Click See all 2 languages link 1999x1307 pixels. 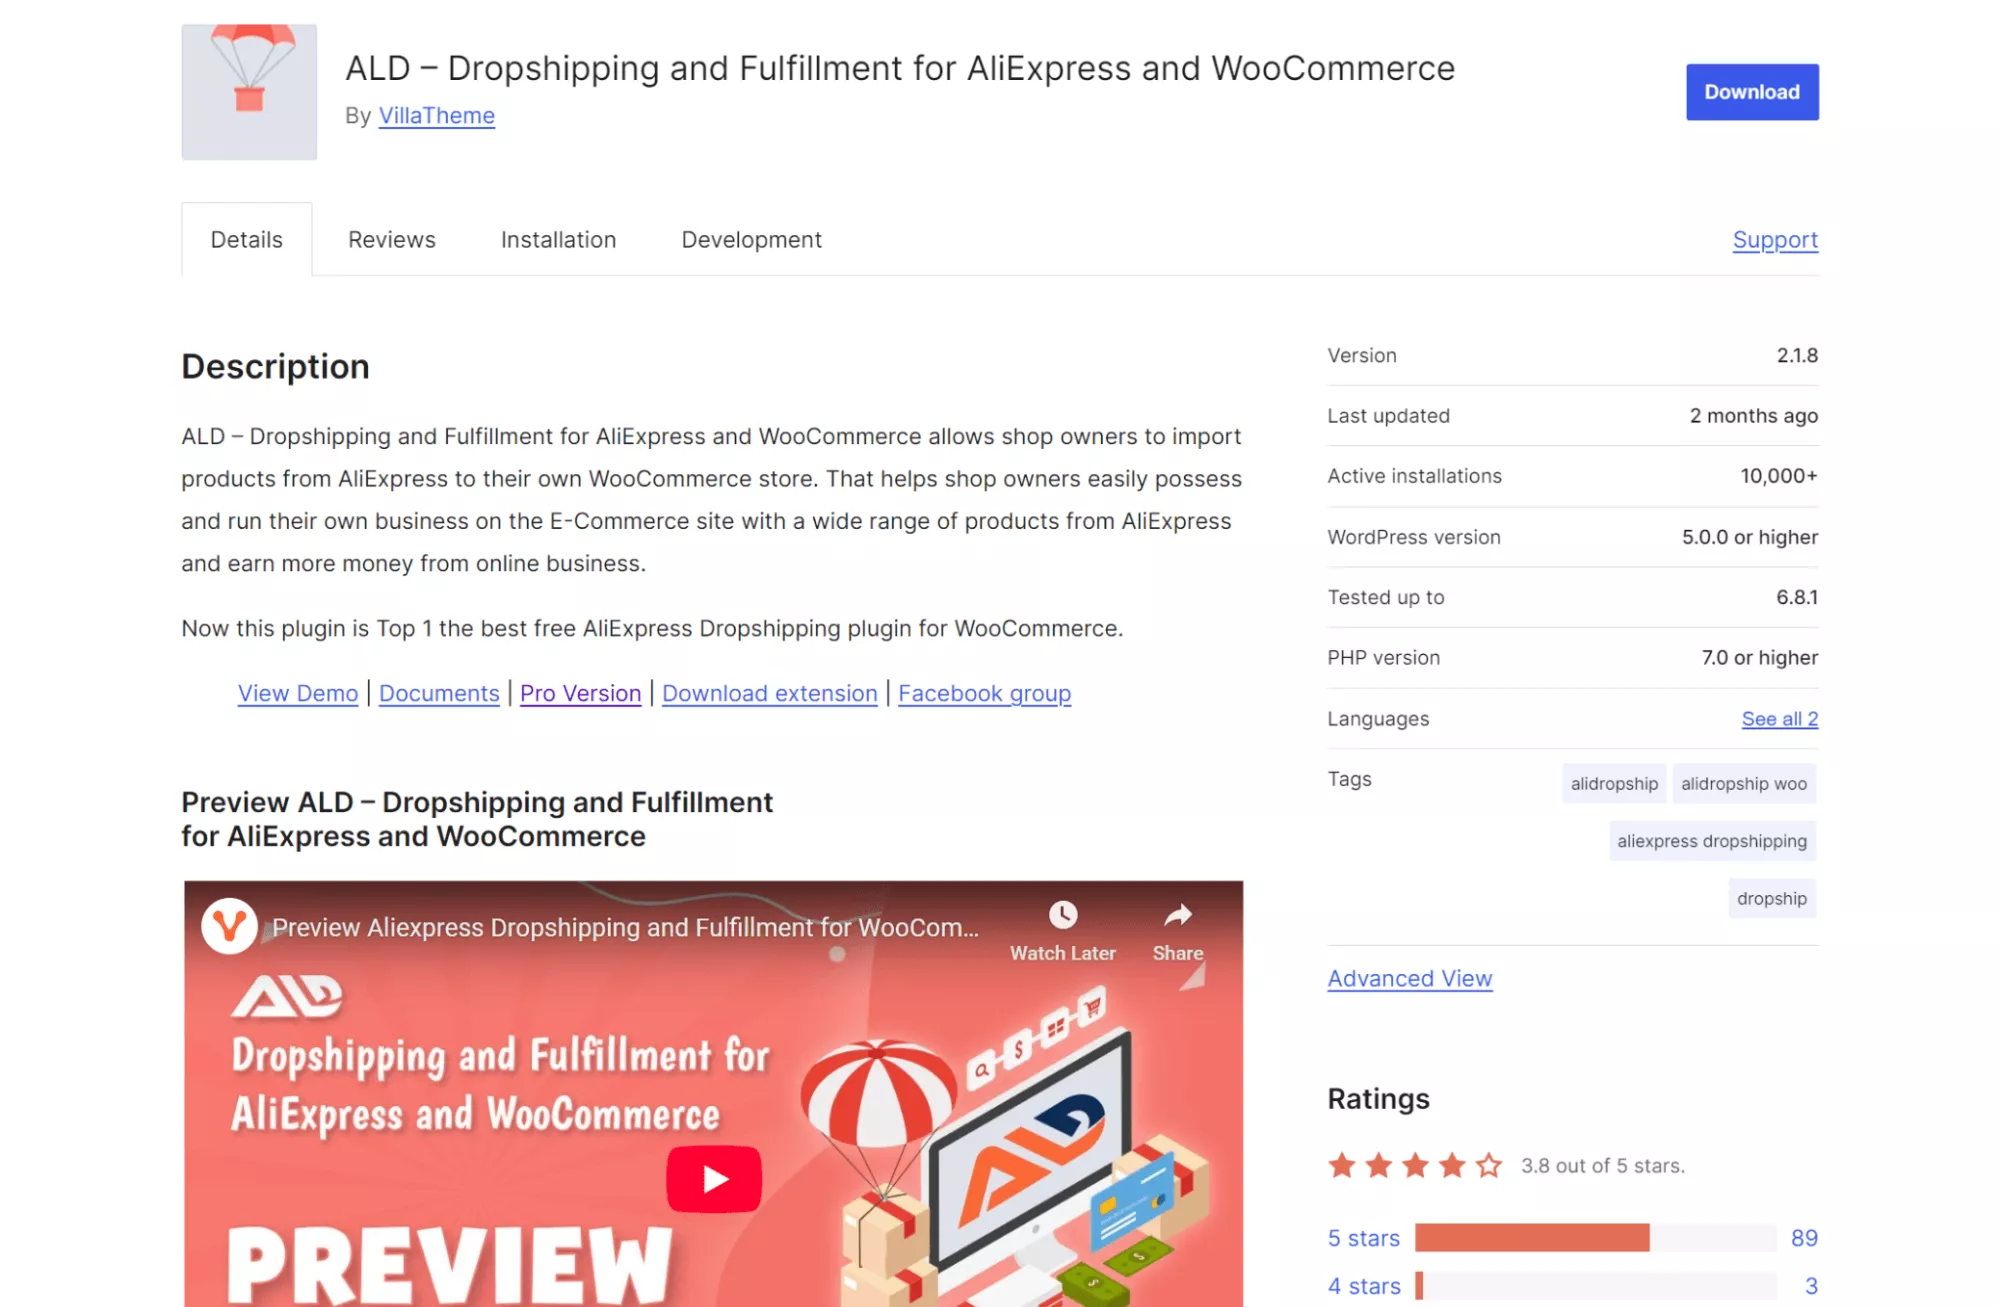coord(1779,719)
